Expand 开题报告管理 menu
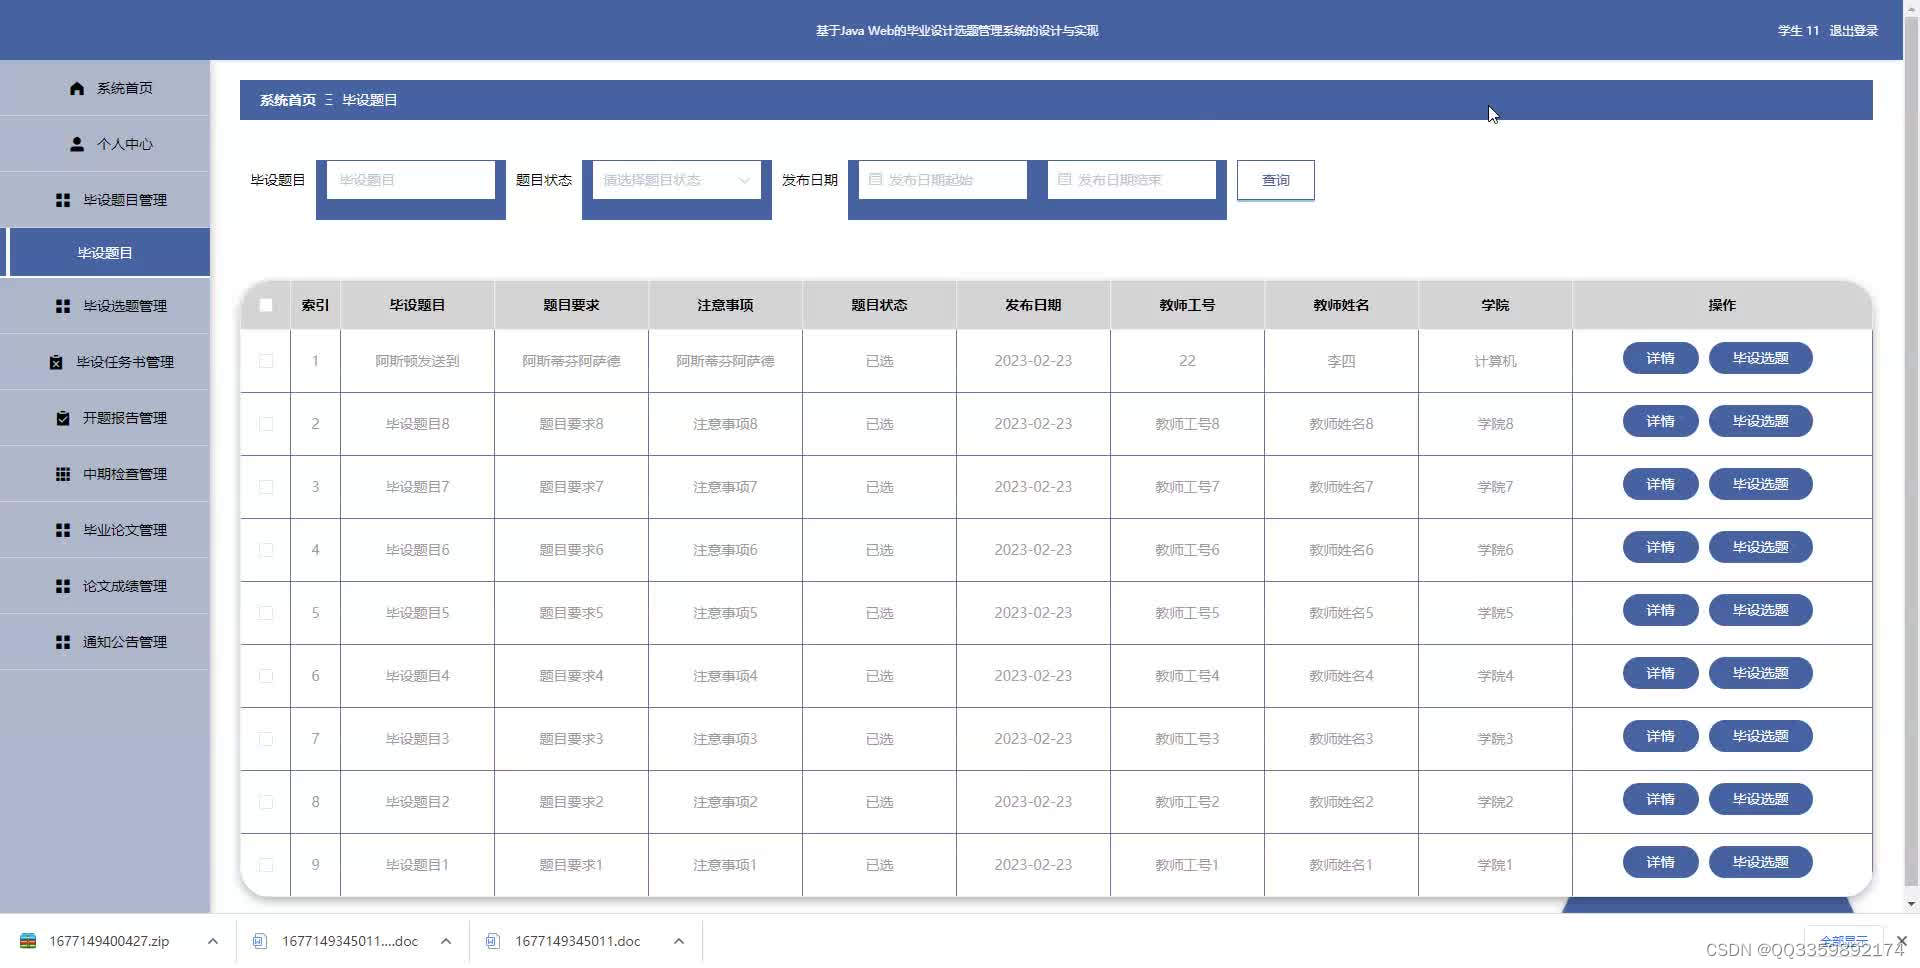This screenshot has height=968, width=1920. tap(105, 418)
